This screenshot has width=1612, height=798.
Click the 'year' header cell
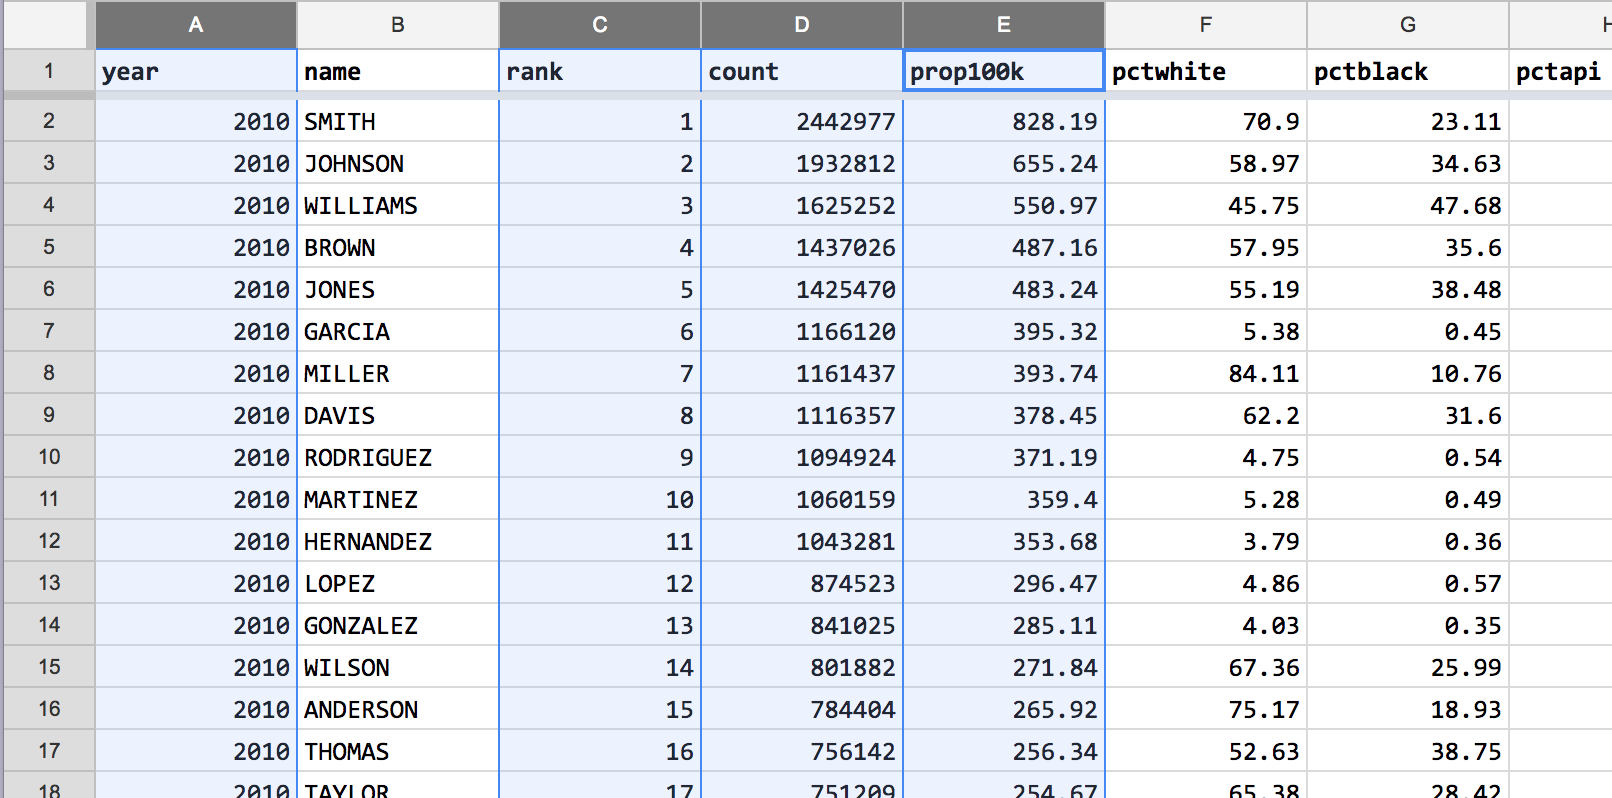pos(196,71)
